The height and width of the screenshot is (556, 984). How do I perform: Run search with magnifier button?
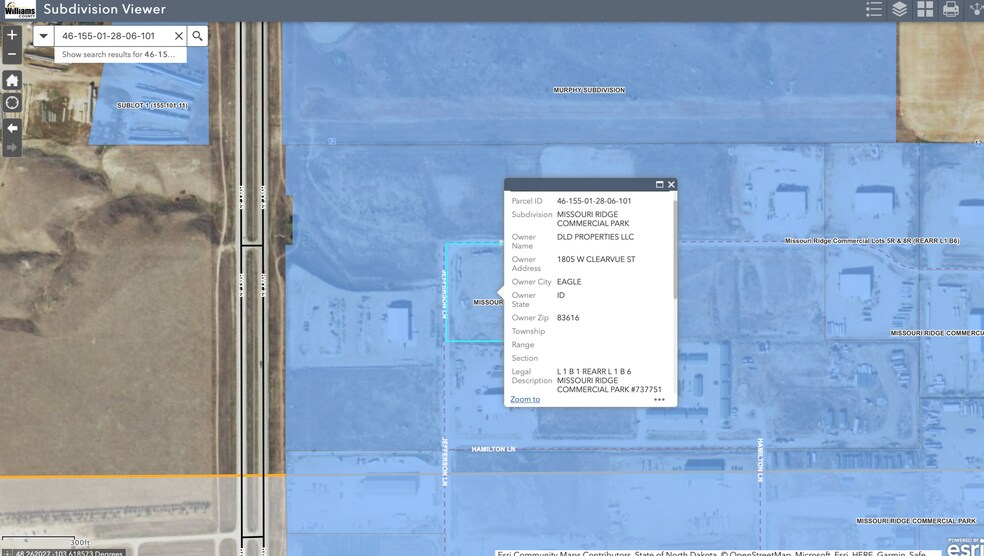(197, 36)
